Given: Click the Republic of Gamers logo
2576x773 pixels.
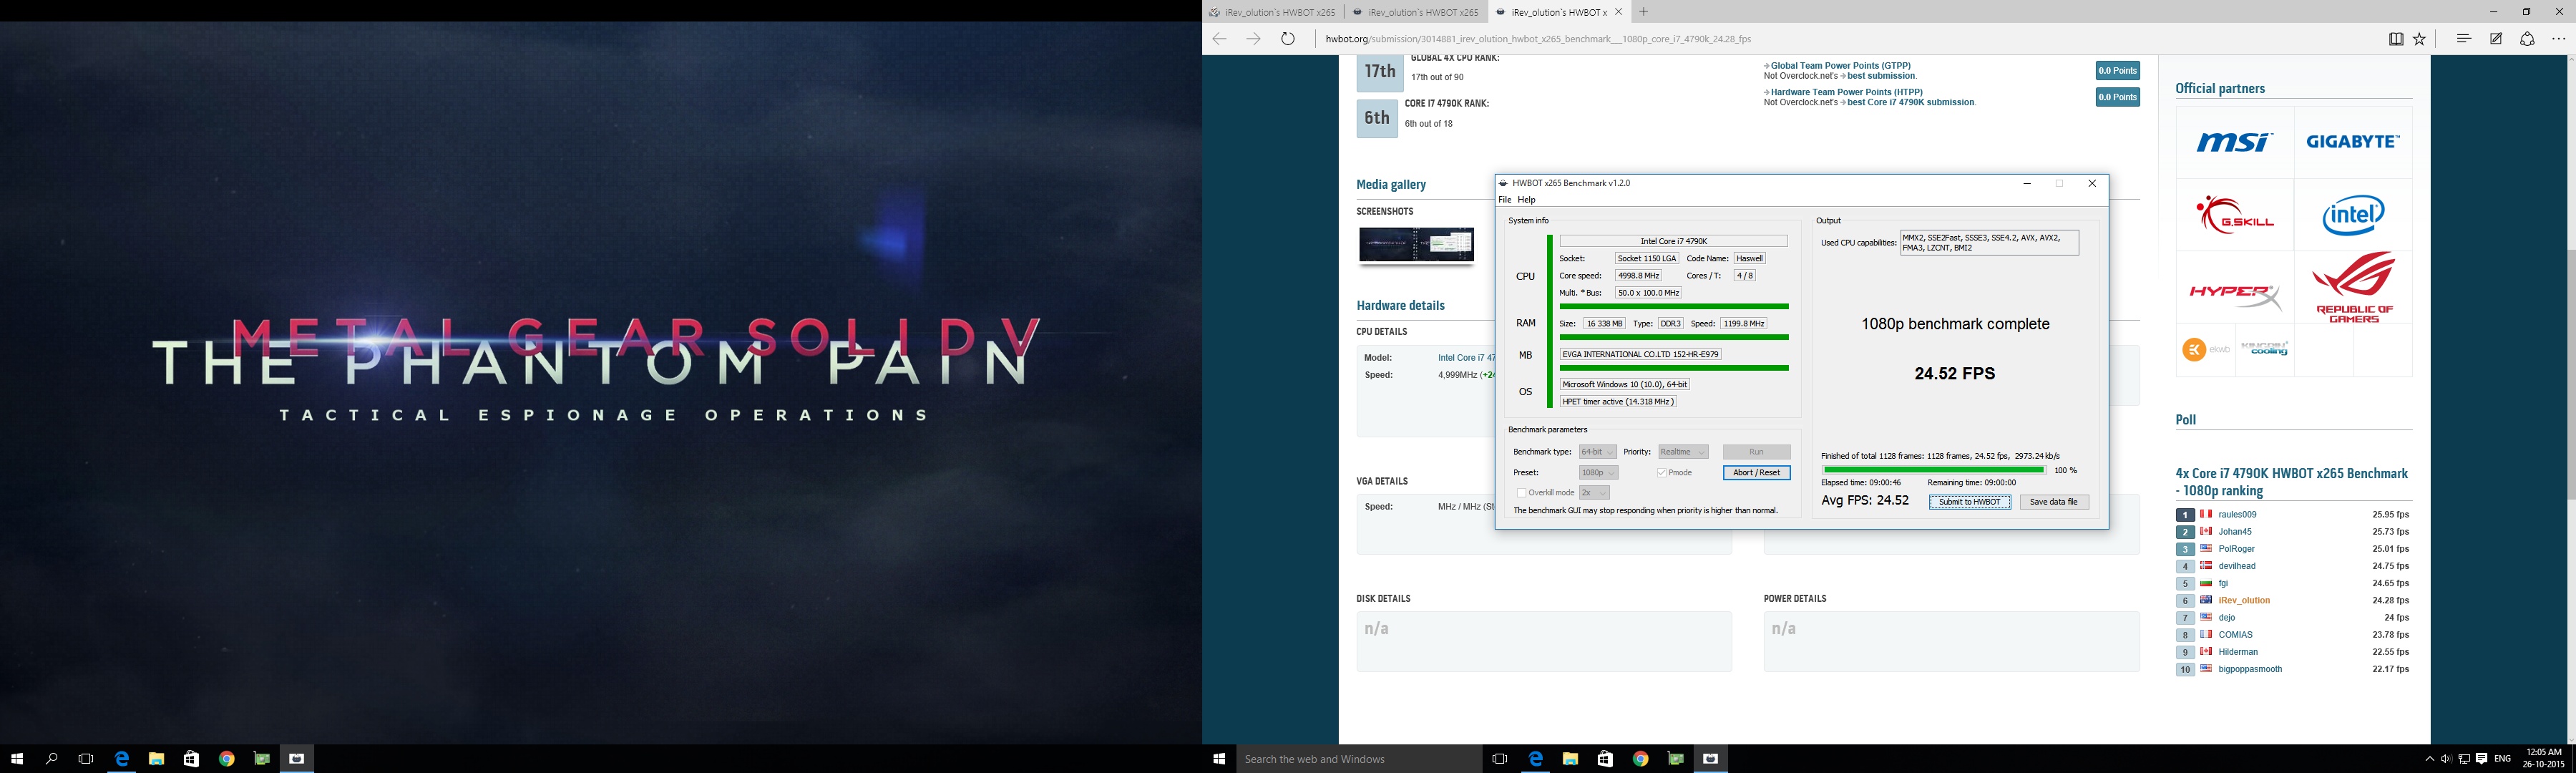Looking at the screenshot, I should [2352, 288].
